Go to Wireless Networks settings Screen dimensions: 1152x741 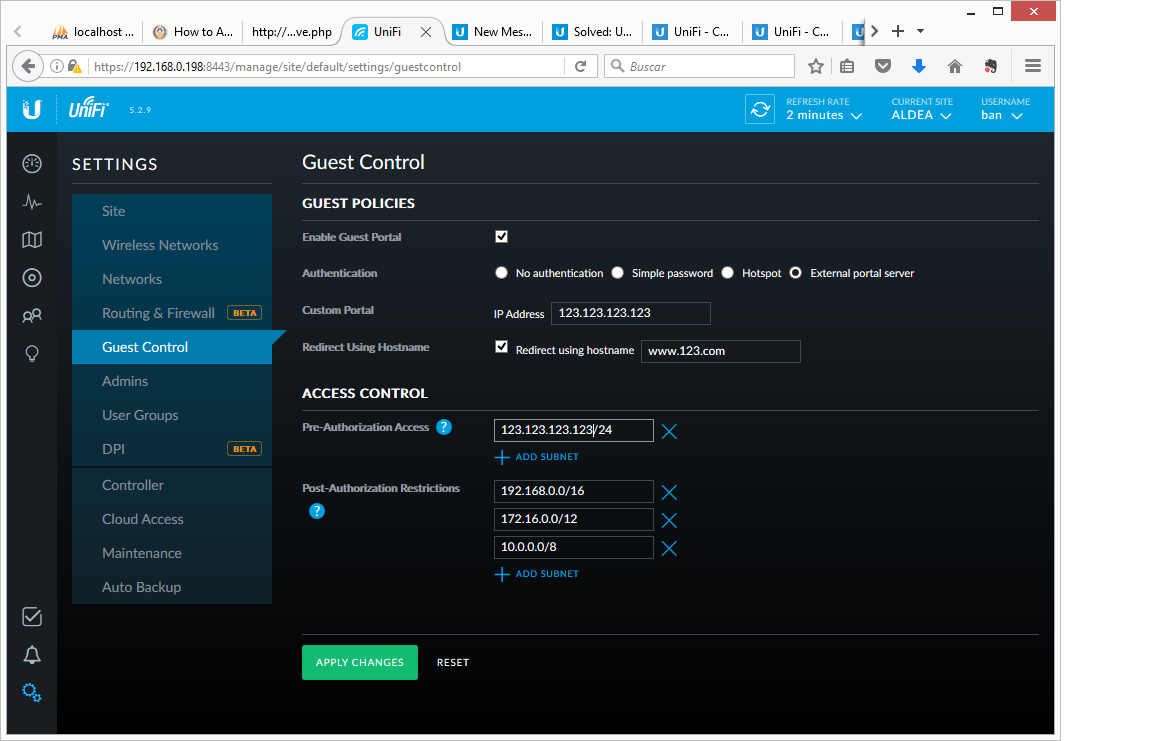160,245
